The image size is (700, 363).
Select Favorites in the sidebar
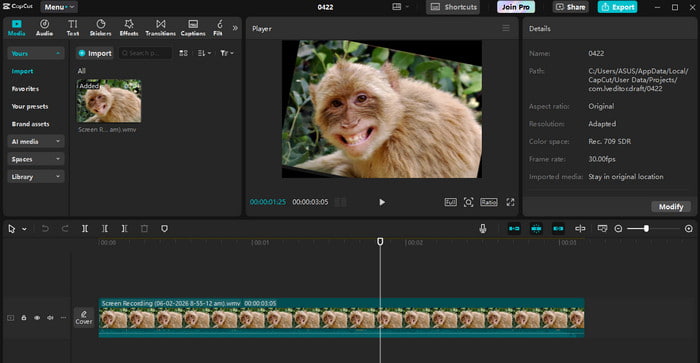(25, 89)
